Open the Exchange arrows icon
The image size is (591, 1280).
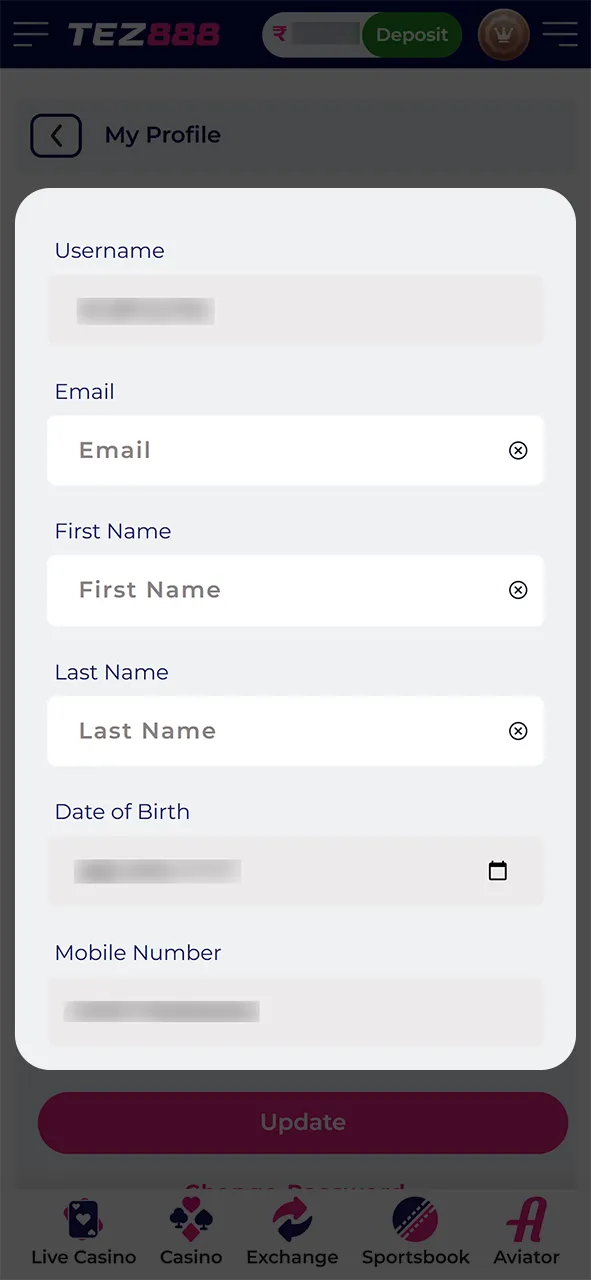click(x=292, y=1220)
